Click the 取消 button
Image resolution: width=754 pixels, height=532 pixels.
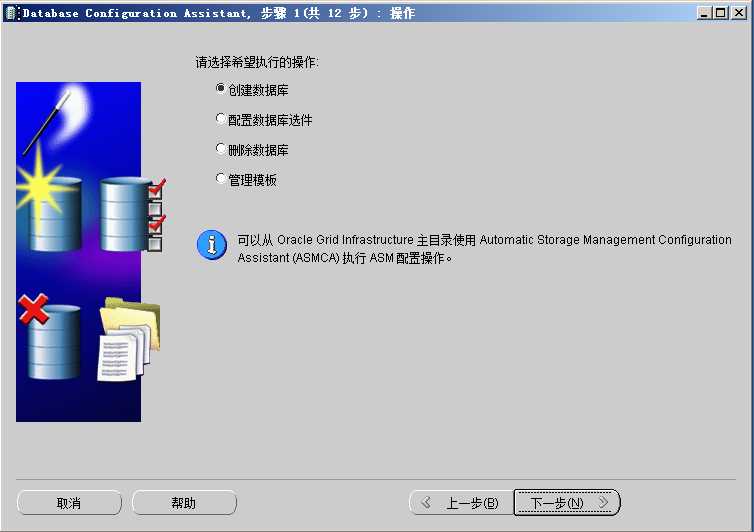pyautogui.click(x=69, y=503)
